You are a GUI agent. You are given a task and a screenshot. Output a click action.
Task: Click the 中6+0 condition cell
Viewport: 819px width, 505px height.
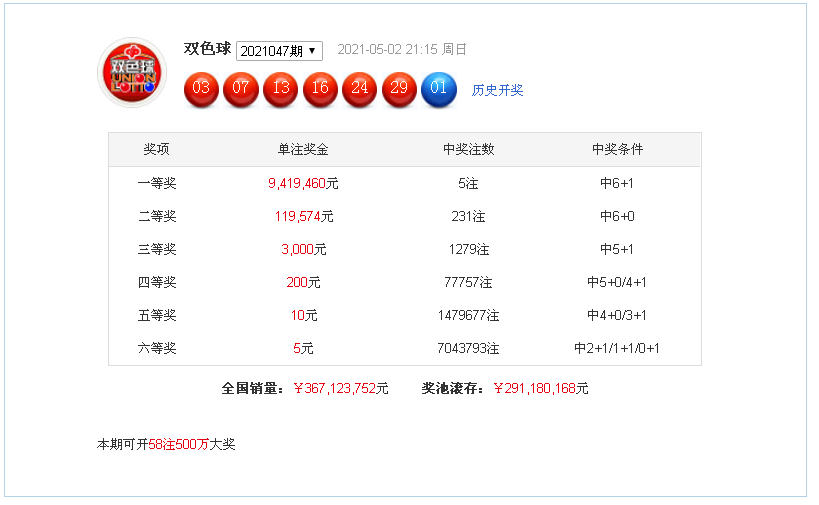(x=617, y=216)
